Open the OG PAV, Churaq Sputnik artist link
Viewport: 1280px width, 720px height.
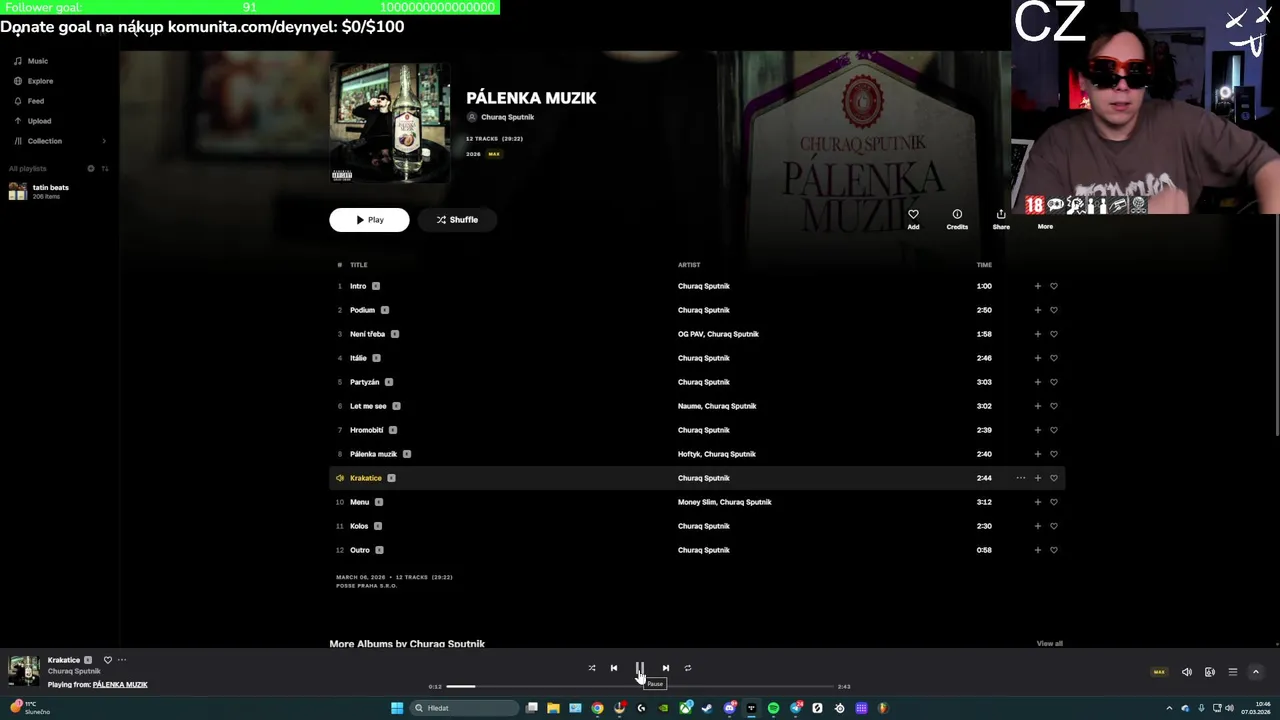pos(718,334)
